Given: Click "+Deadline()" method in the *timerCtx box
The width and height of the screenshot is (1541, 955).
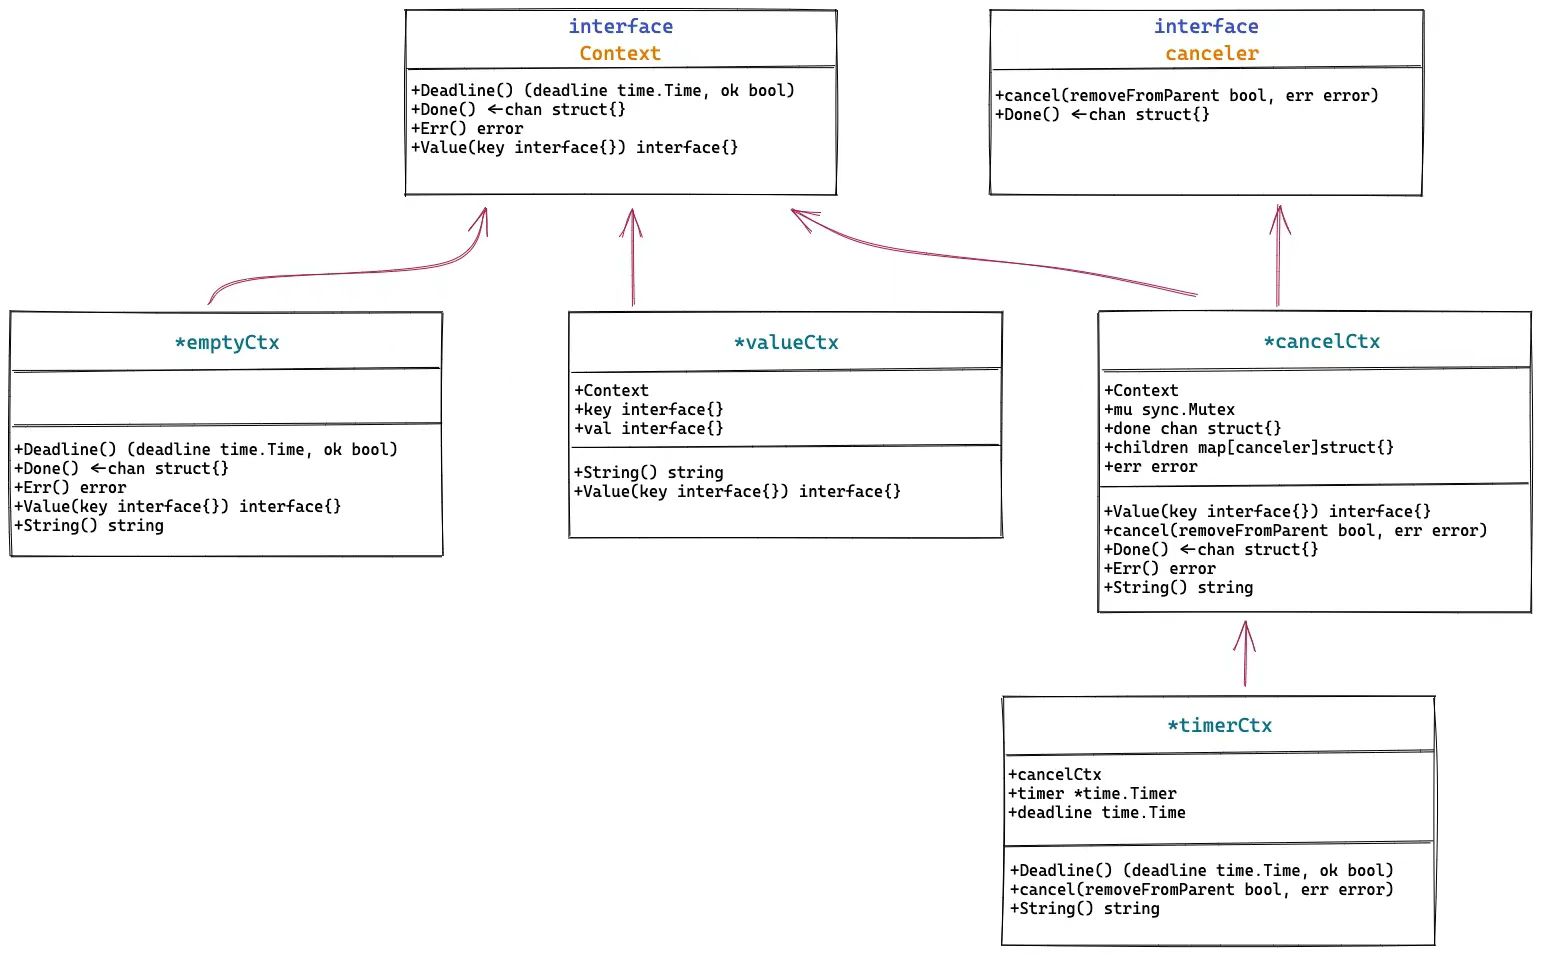Looking at the screenshot, I should 1202,870.
